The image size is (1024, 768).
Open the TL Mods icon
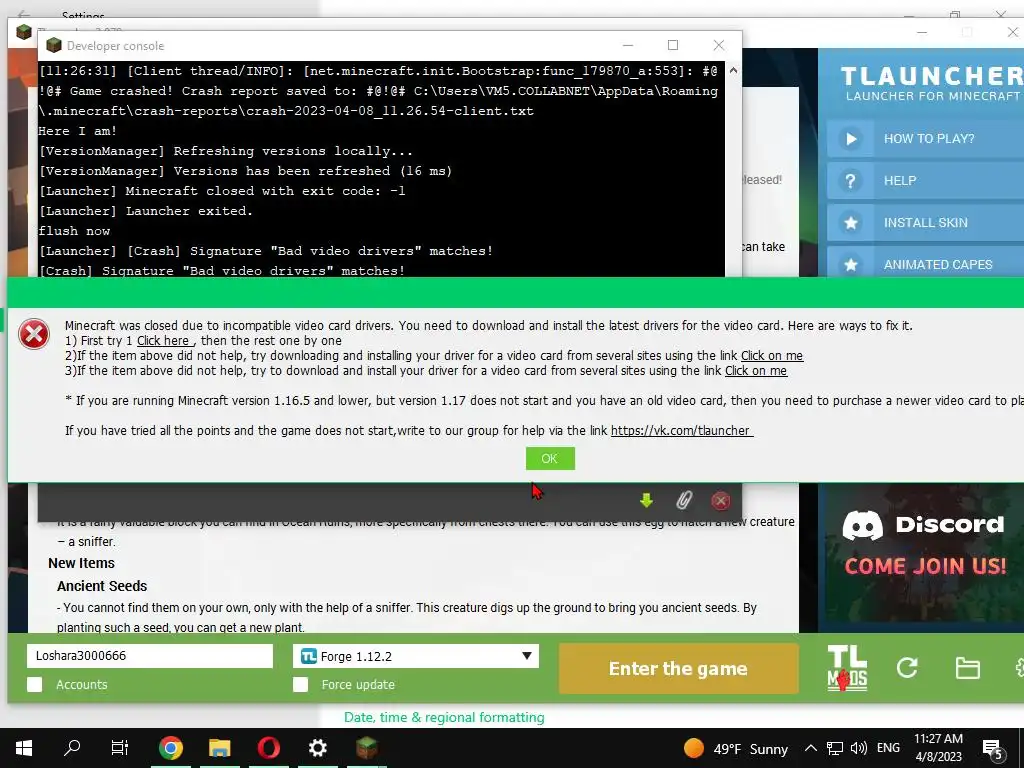pyautogui.click(x=847, y=668)
